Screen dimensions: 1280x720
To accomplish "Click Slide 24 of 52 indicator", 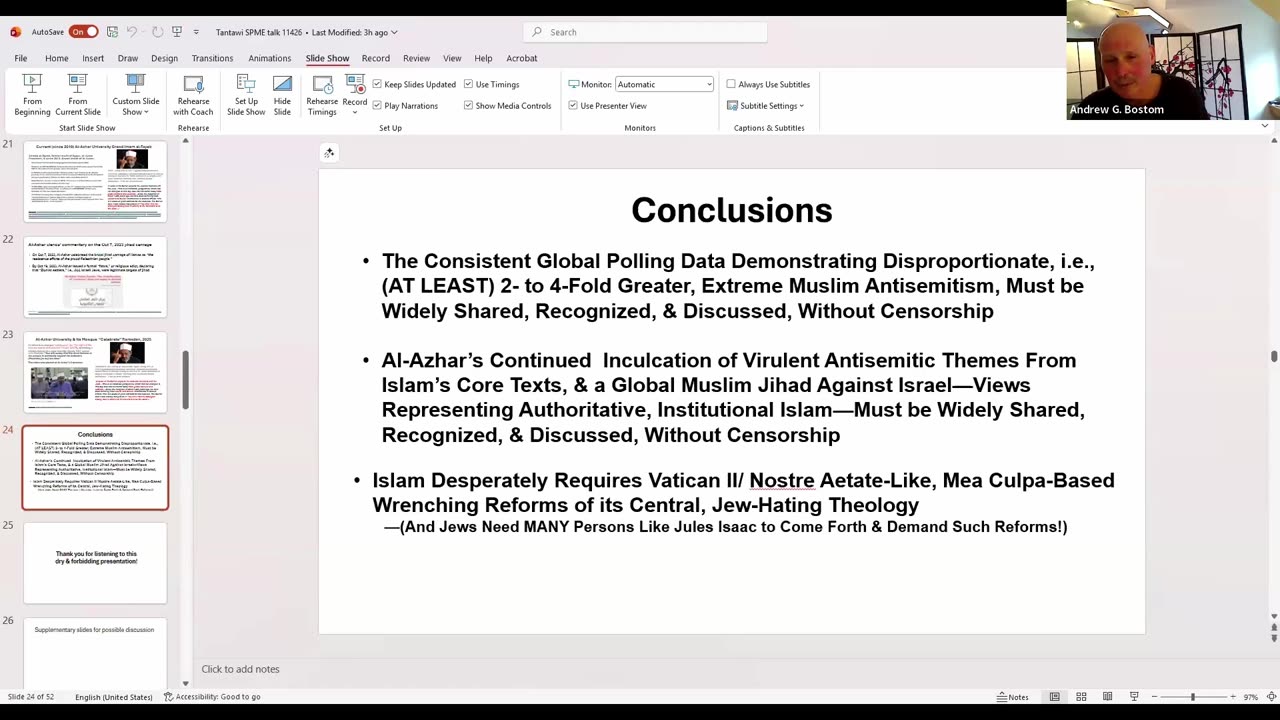I will point(31,697).
